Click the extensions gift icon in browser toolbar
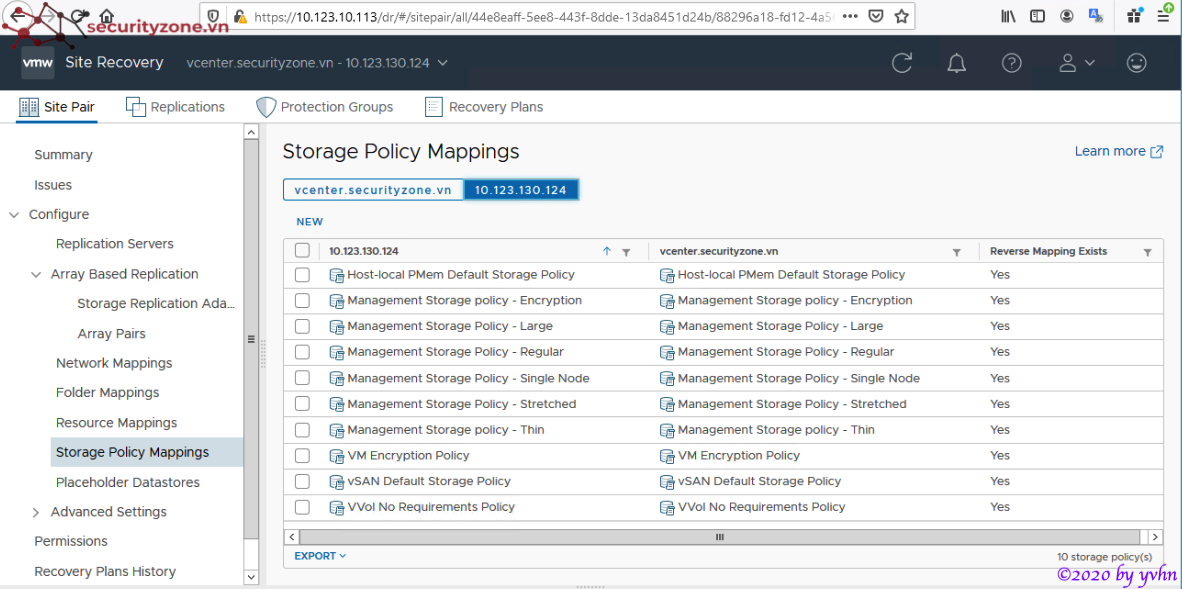Image resolution: width=1182 pixels, height=589 pixels. coord(1135,14)
